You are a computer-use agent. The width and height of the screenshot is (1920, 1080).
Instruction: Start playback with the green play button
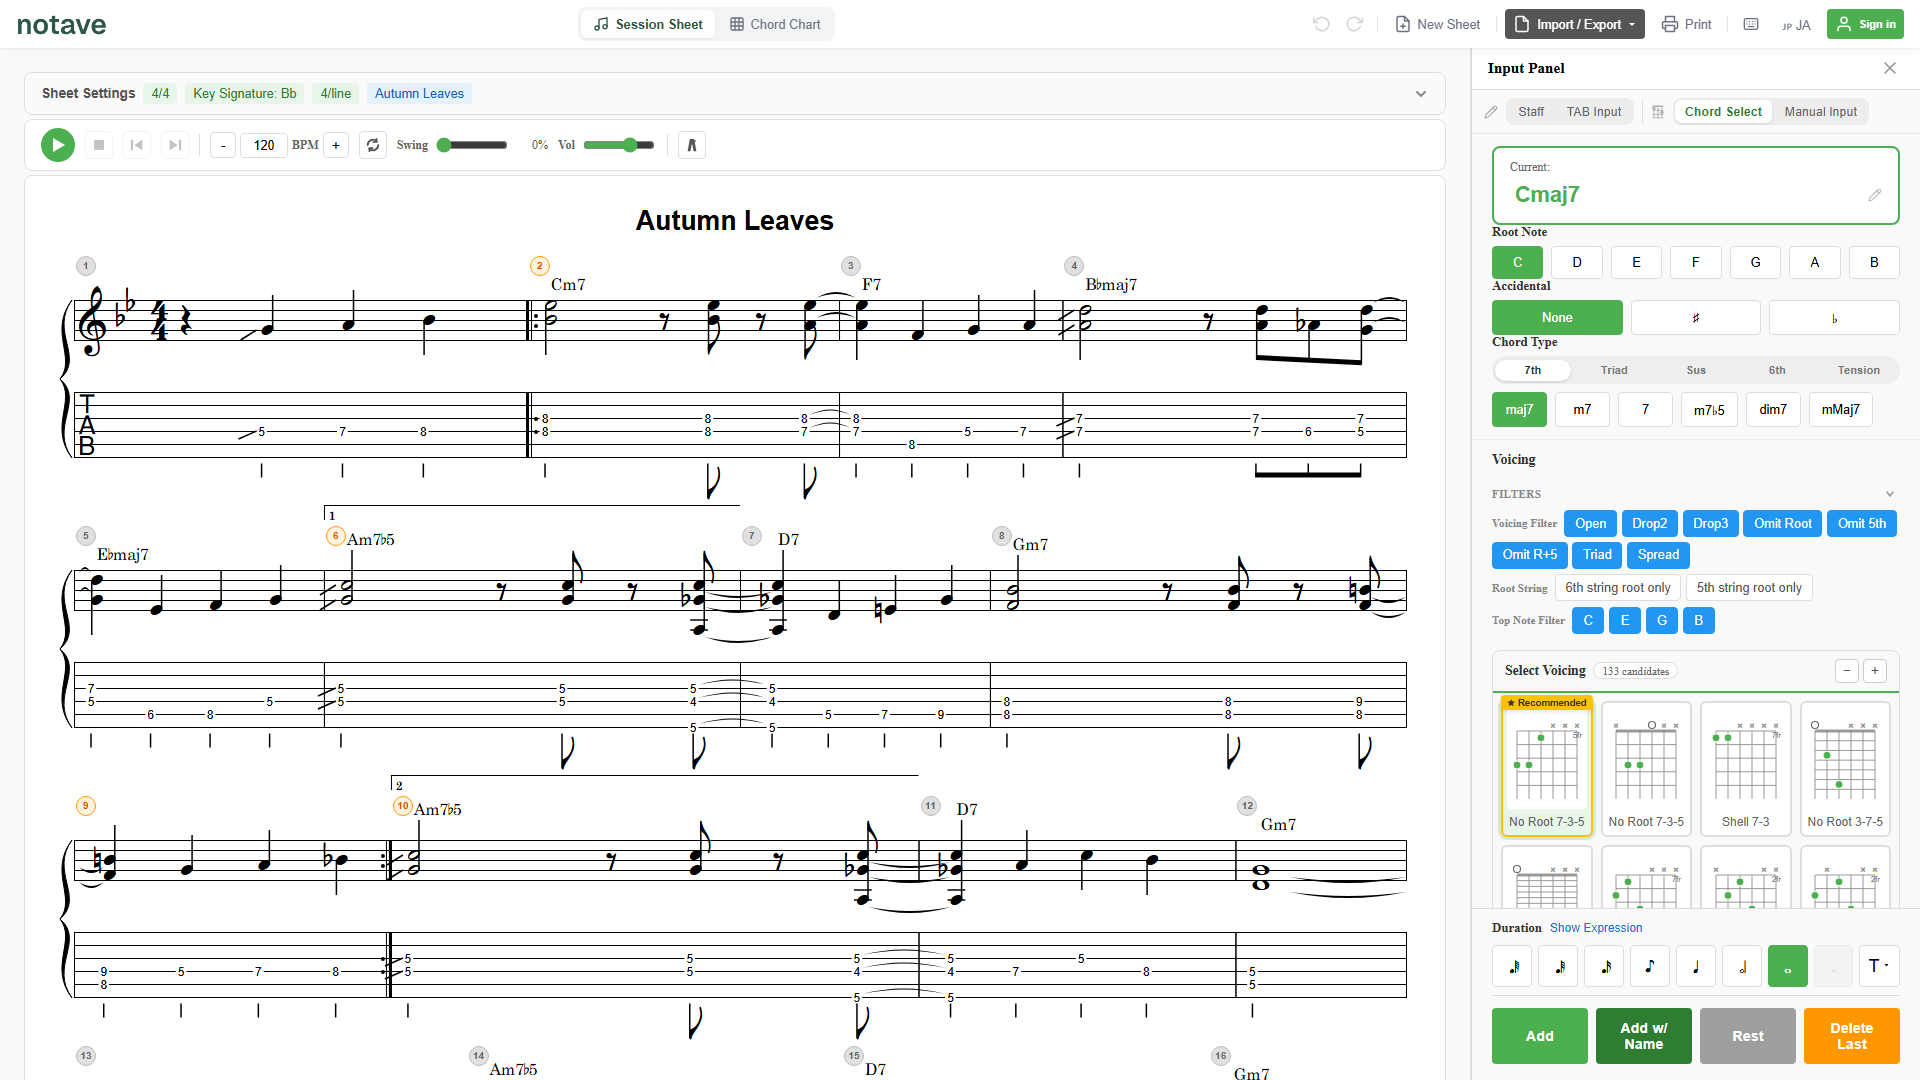58,145
